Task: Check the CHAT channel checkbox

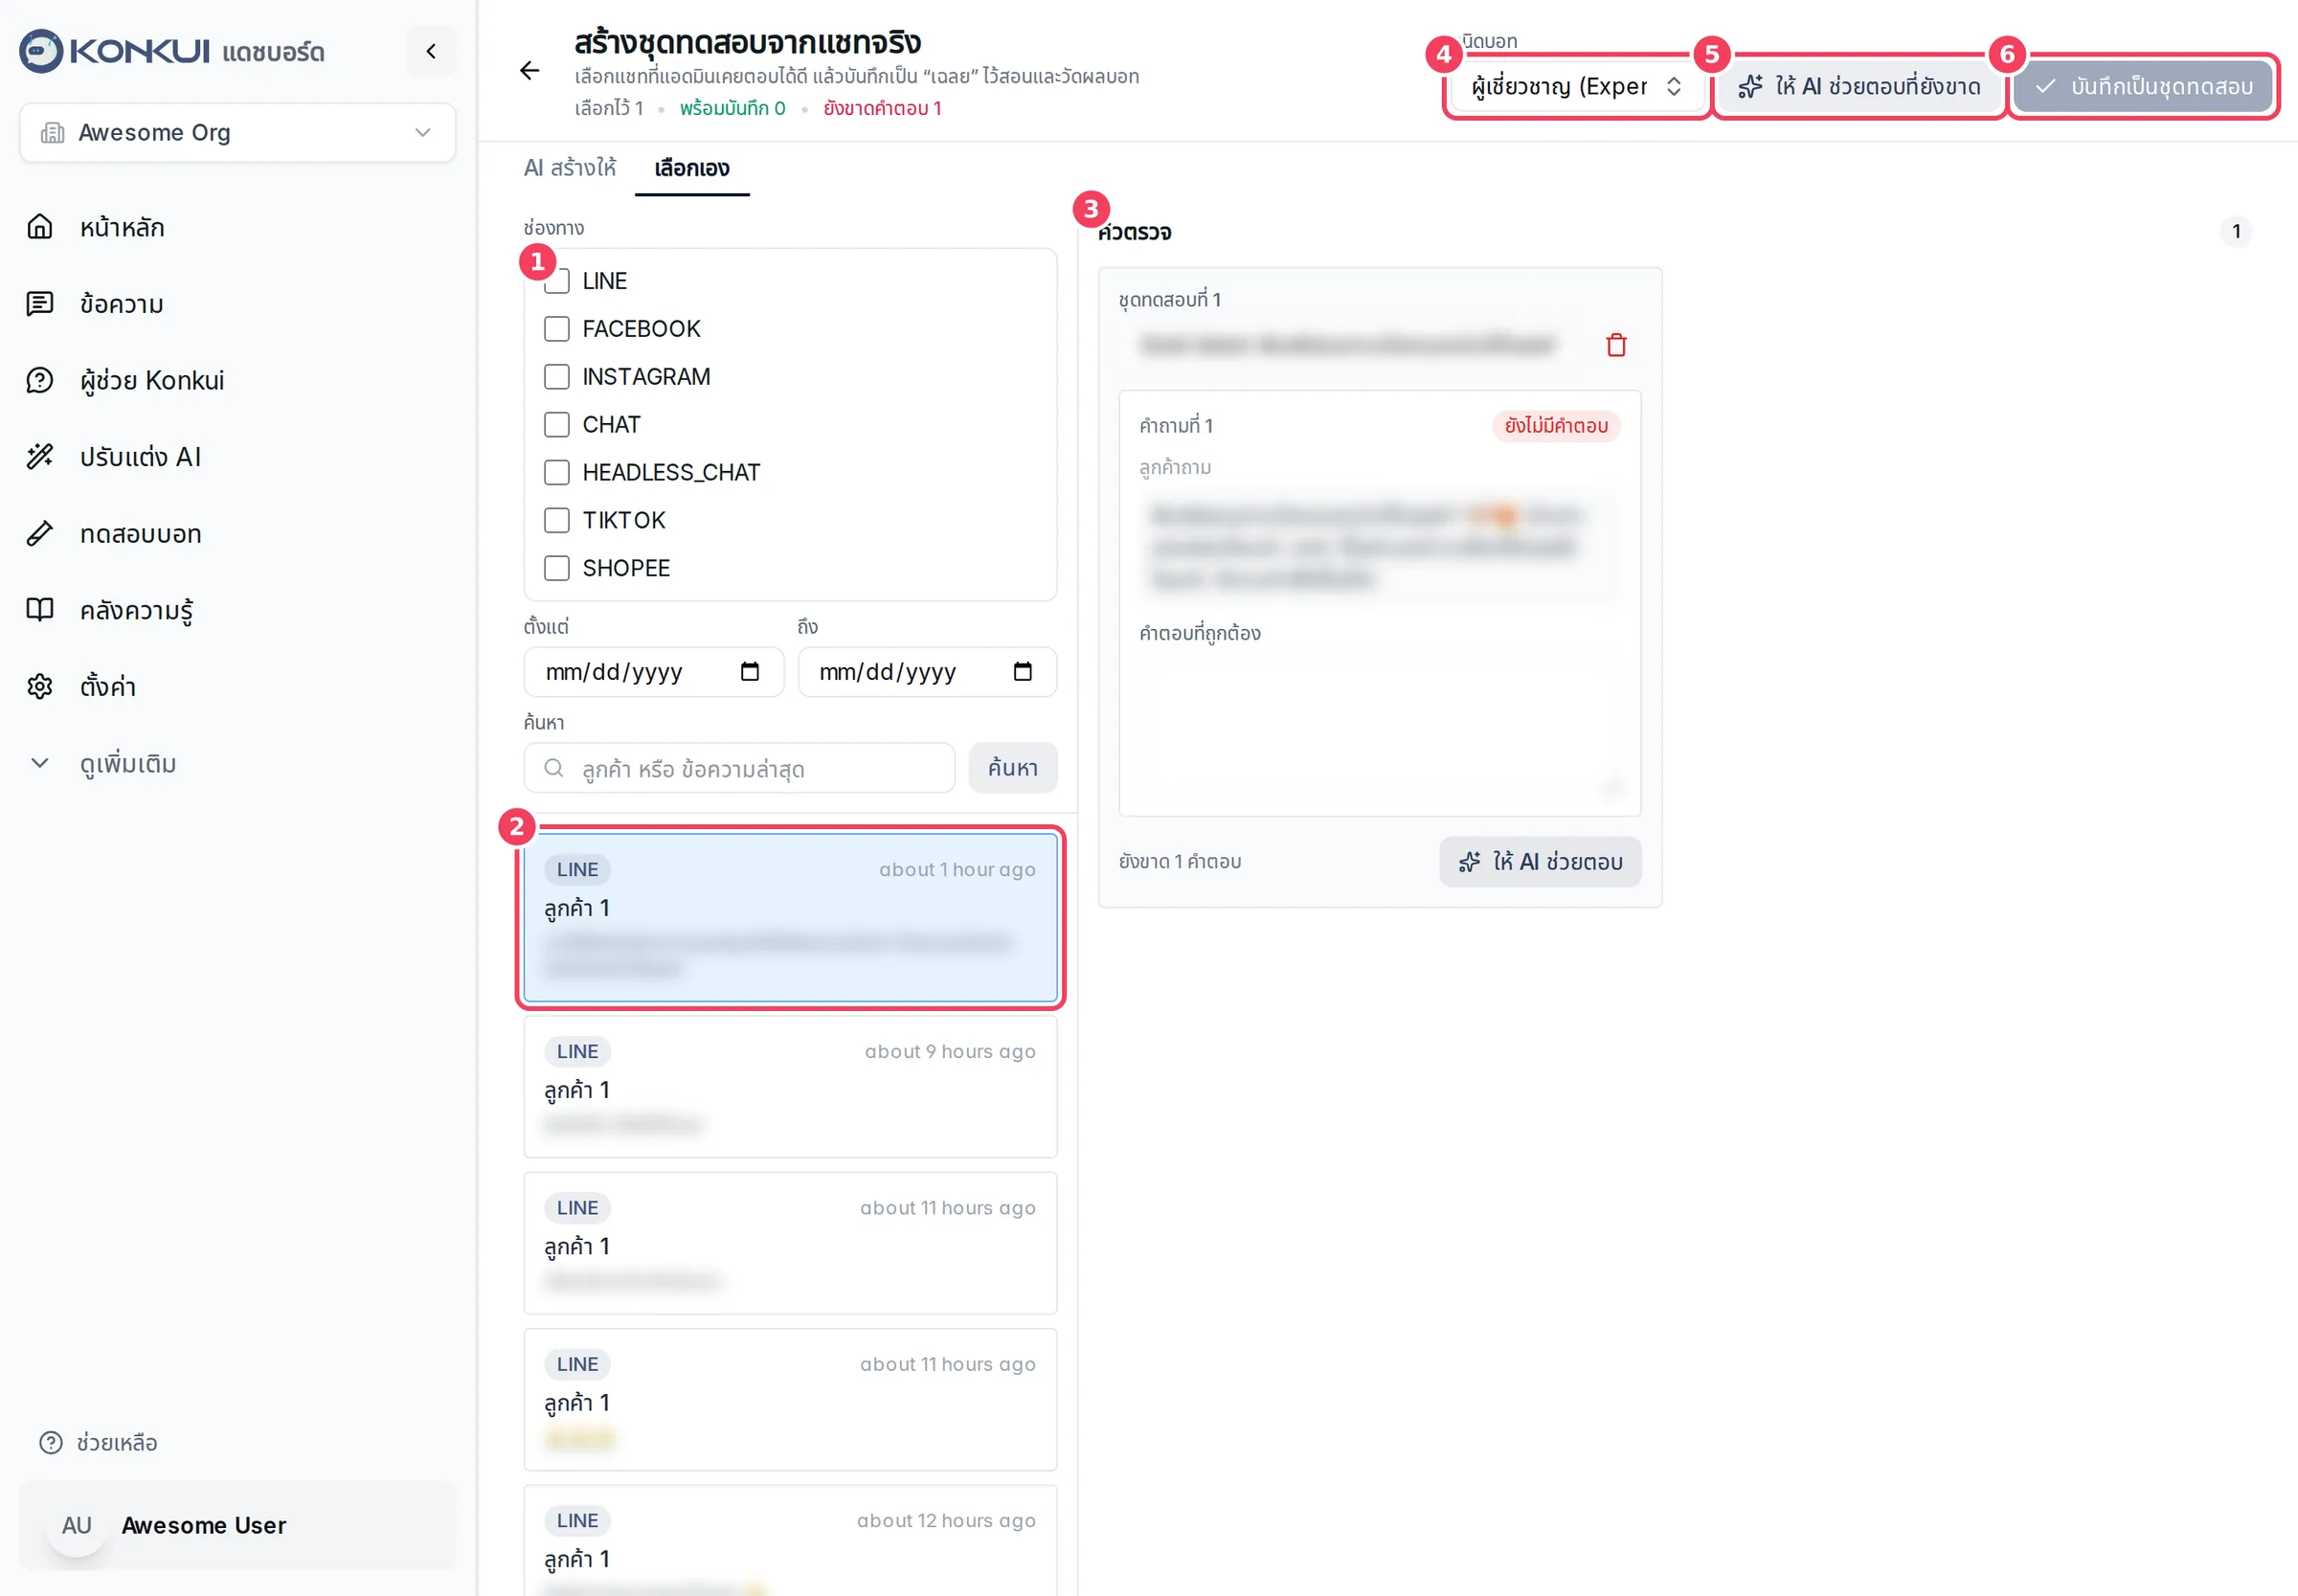Action: (557, 425)
